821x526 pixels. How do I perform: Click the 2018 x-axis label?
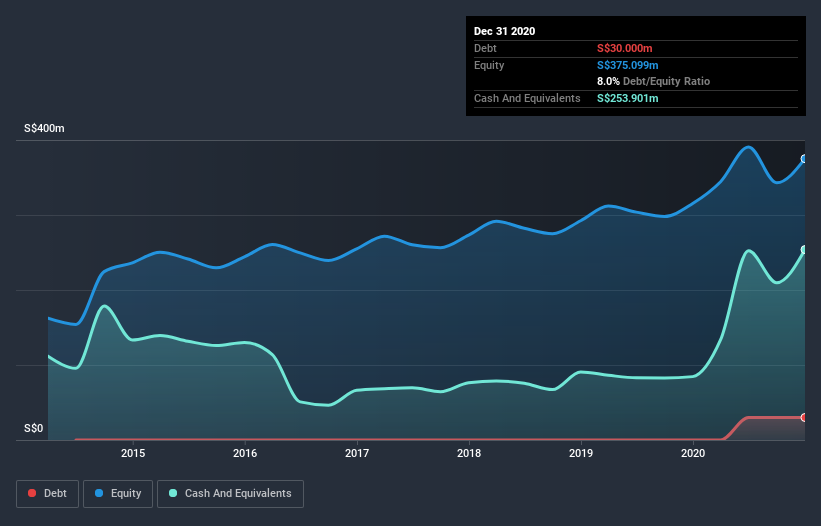click(x=469, y=453)
